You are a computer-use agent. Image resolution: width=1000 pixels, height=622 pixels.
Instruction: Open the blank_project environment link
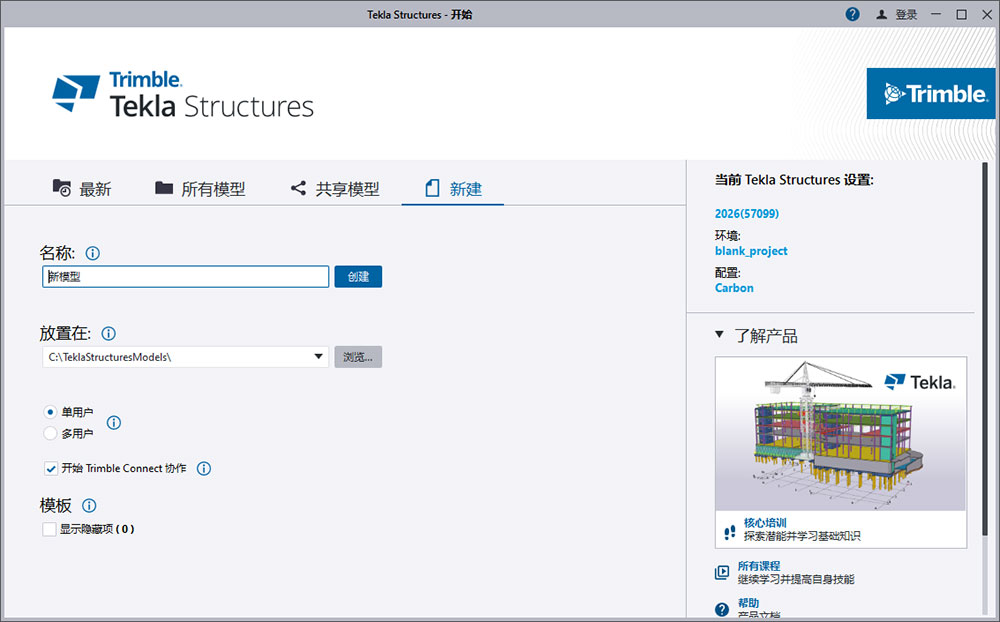click(x=751, y=251)
